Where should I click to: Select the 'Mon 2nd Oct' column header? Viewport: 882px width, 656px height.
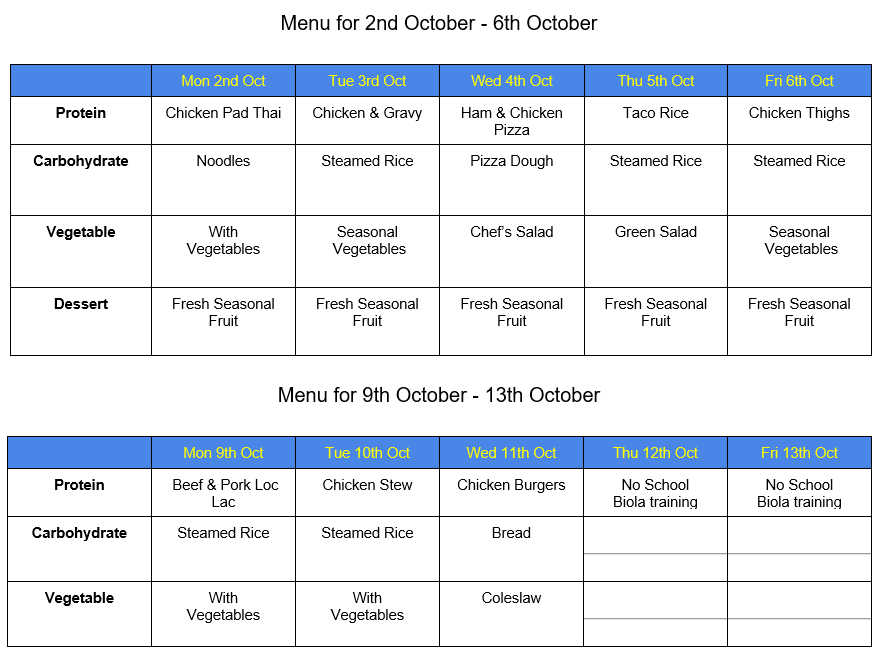pos(223,81)
